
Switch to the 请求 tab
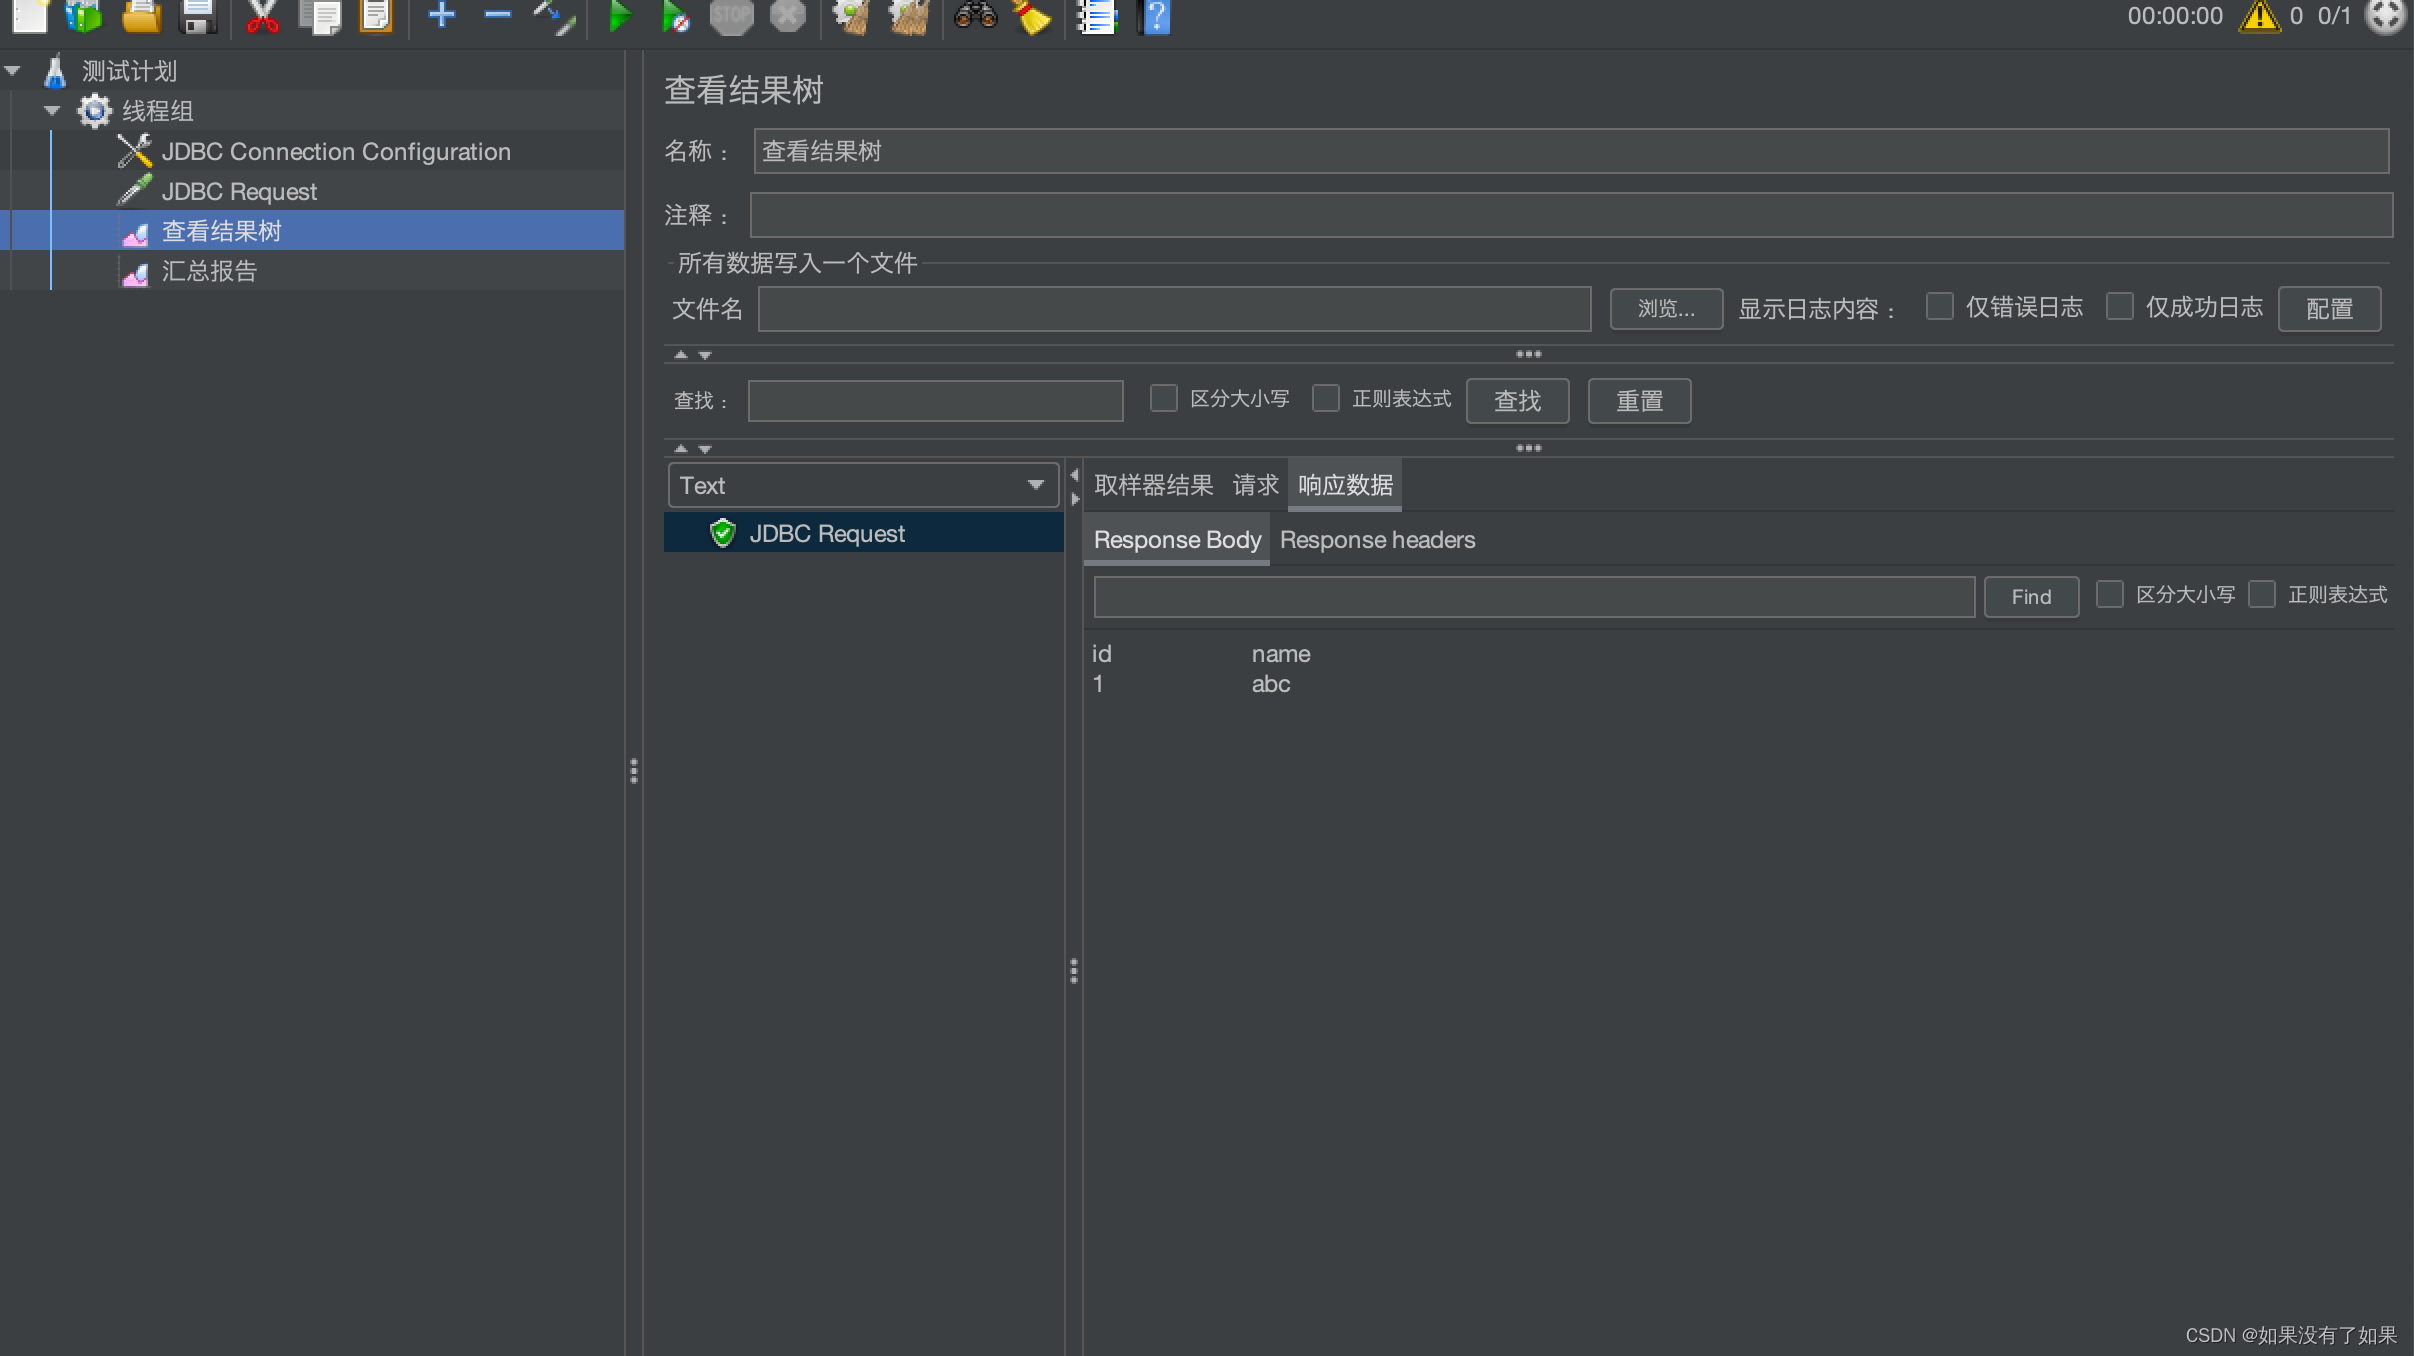(1253, 484)
